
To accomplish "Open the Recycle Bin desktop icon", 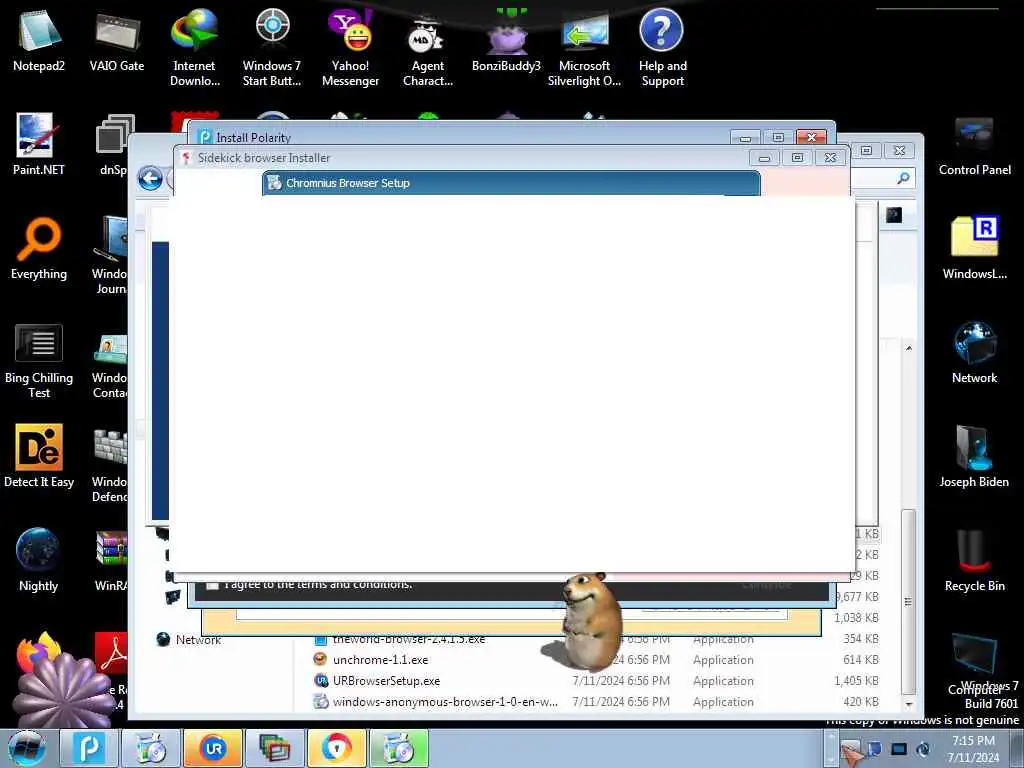I will pyautogui.click(x=974, y=560).
